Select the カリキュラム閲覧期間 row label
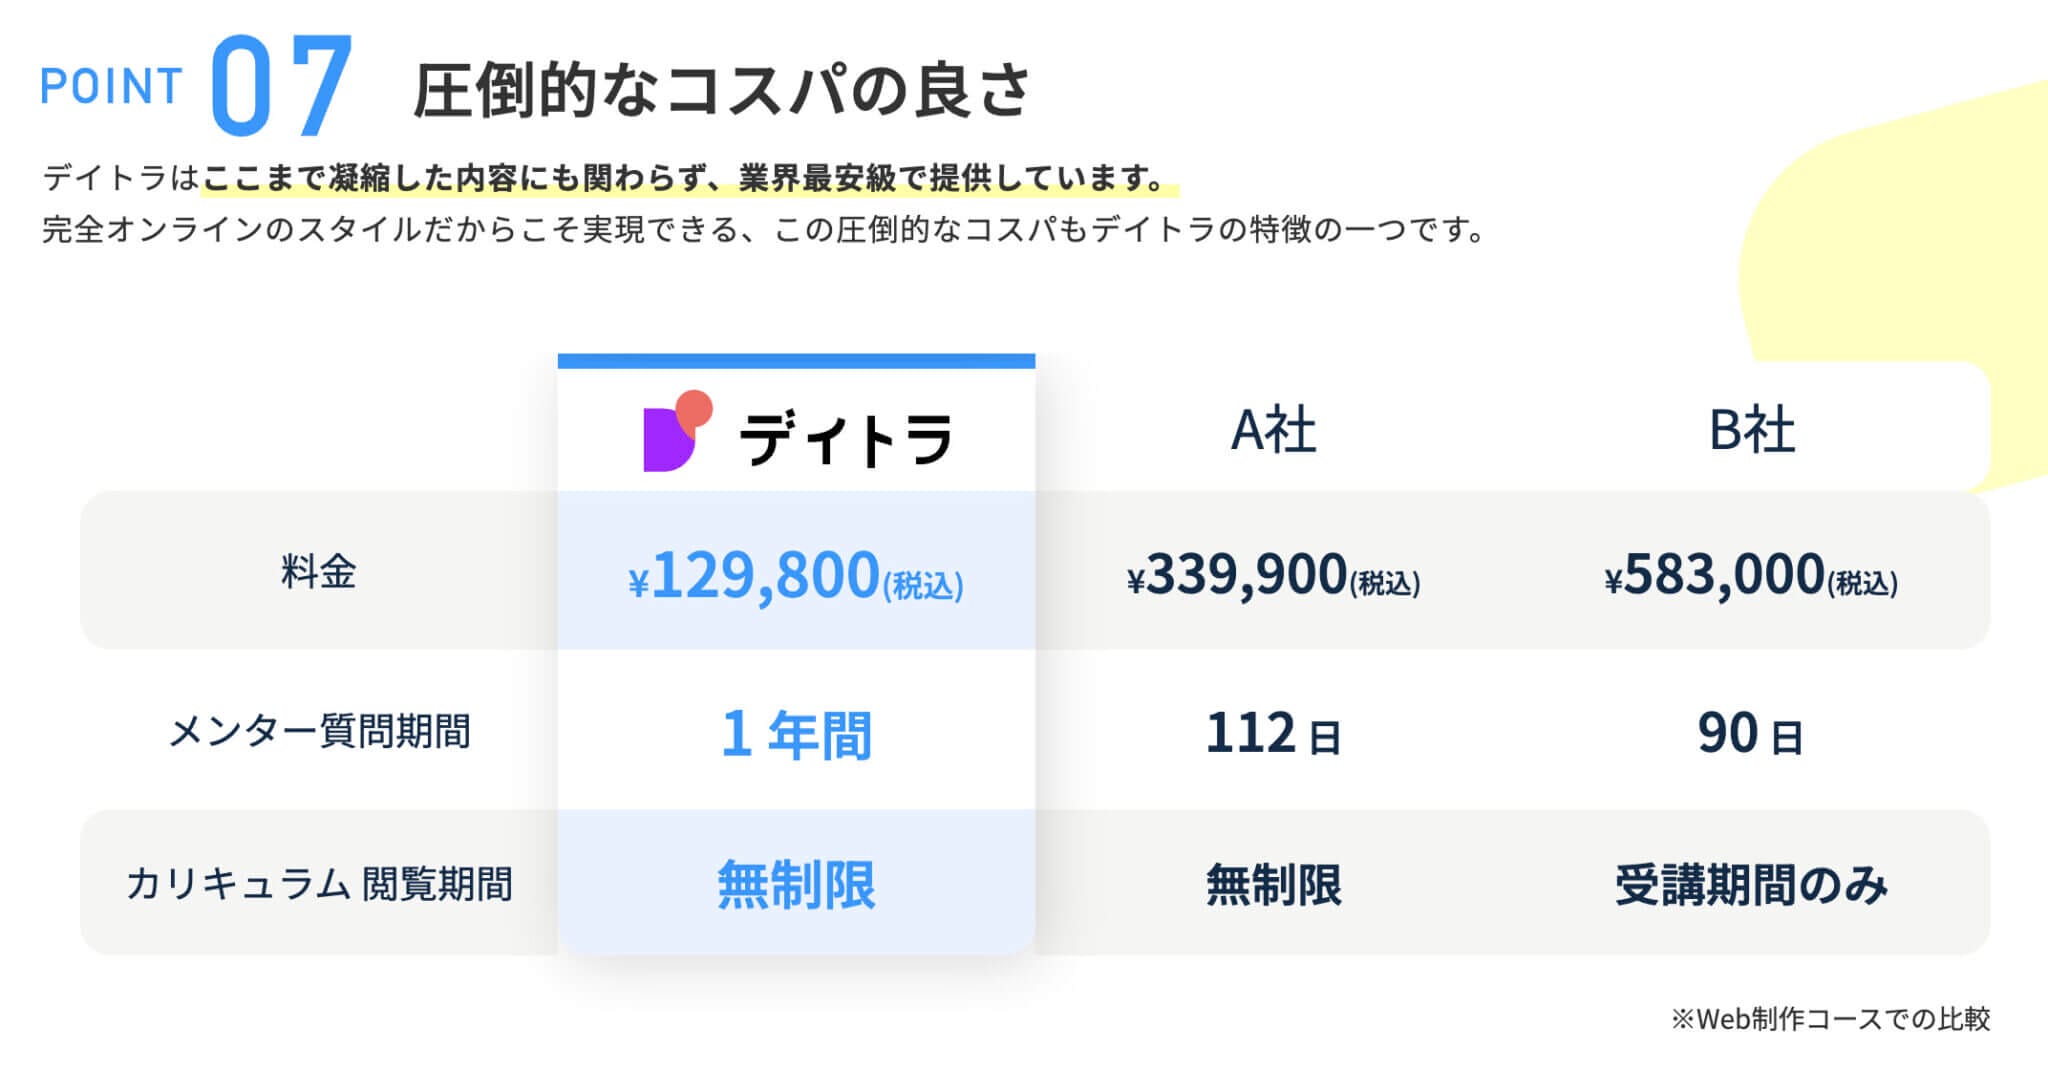 (318, 884)
